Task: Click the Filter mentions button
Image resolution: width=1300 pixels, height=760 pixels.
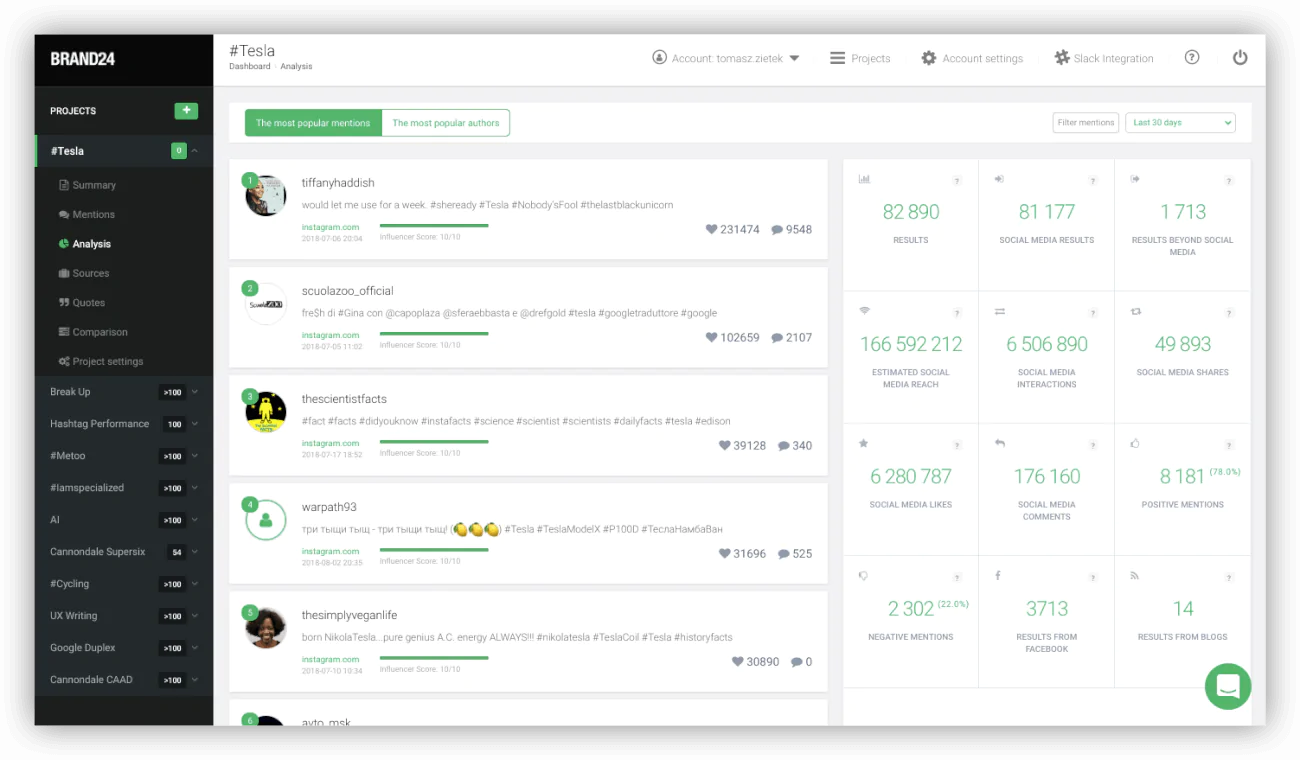Action: point(1086,122)
